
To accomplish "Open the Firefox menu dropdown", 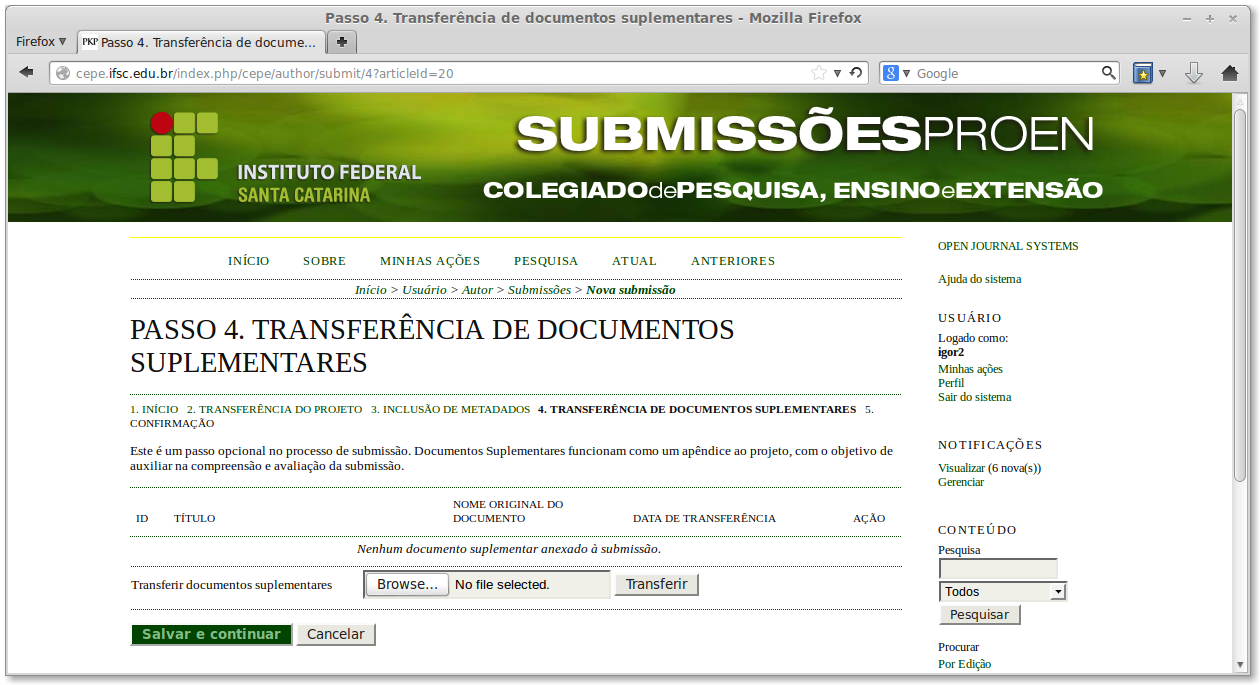I will coord(40,42).
